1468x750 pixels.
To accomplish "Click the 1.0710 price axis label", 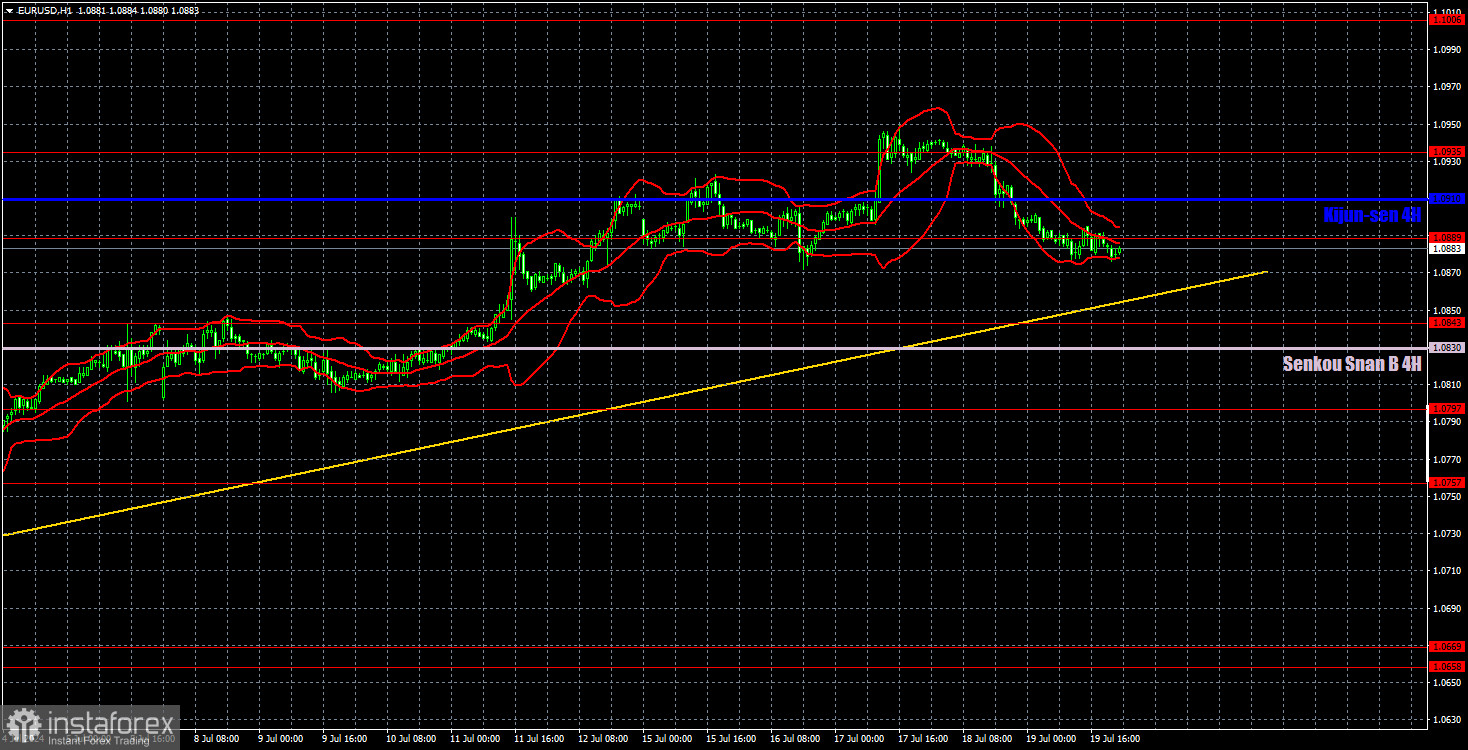I will [1447, 571].
